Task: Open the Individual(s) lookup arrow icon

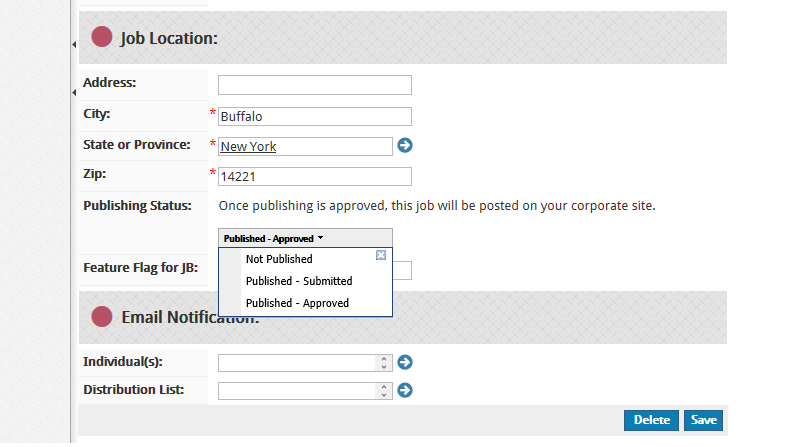Action: click(x=405, y=362)
